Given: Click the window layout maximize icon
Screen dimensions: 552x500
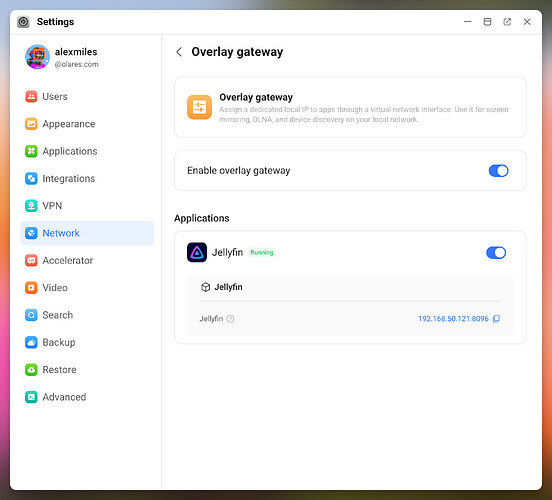Looking at the screenshot, I should (487, 22).
